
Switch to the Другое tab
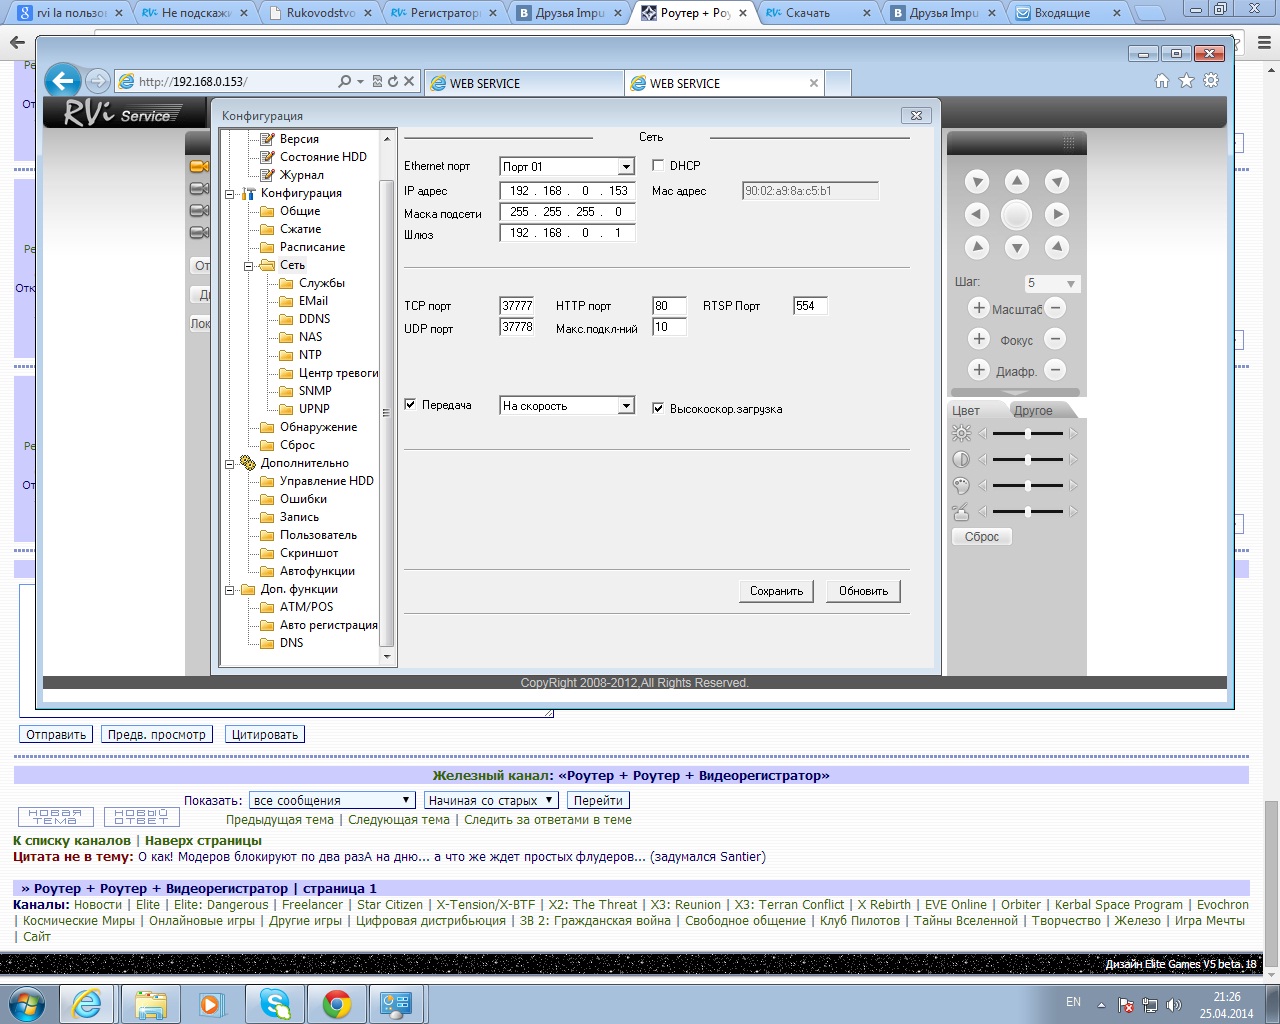click(x=1033, y=411)
